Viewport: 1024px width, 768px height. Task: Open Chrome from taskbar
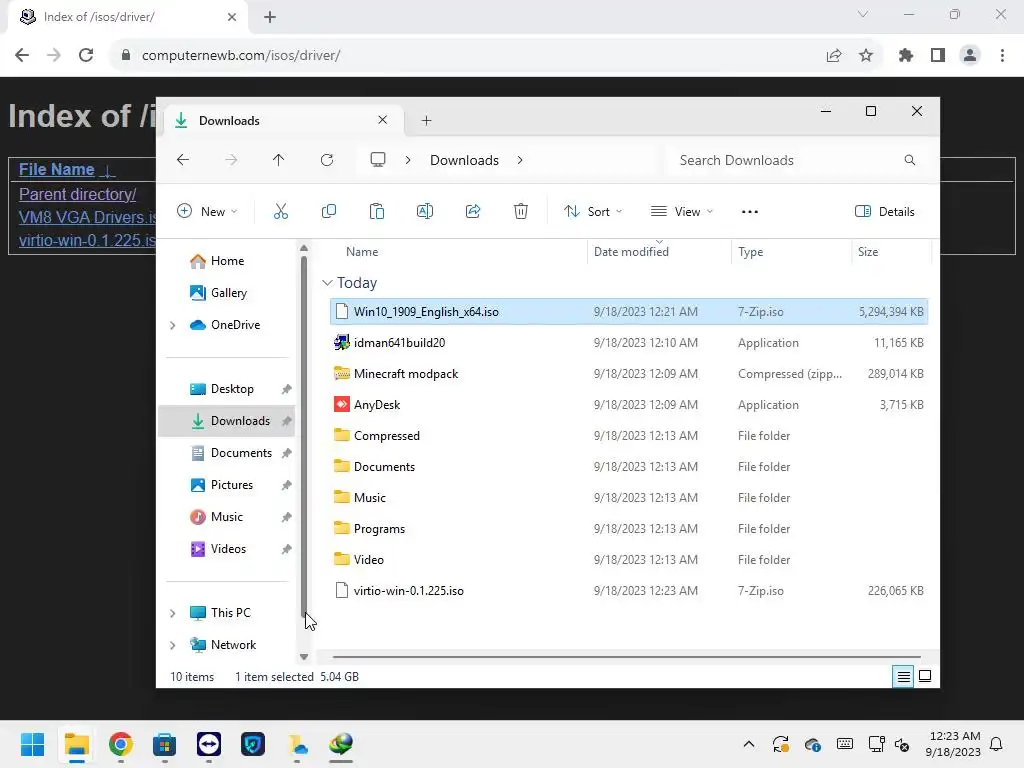(x=121, y=744)
